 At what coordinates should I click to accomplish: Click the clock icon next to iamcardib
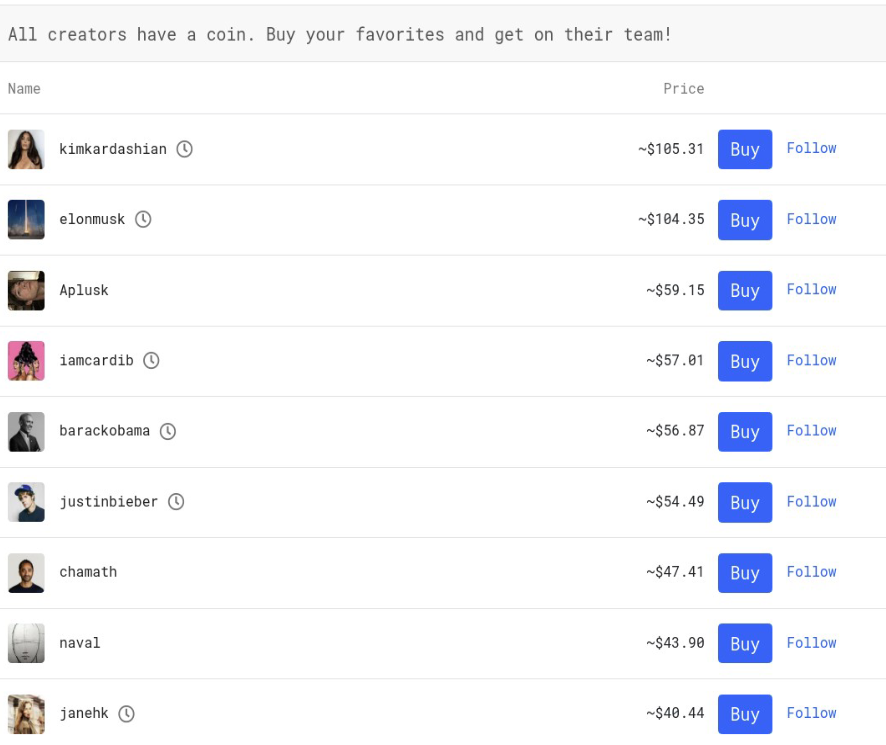pyautogui.click(x=151, y=361)
